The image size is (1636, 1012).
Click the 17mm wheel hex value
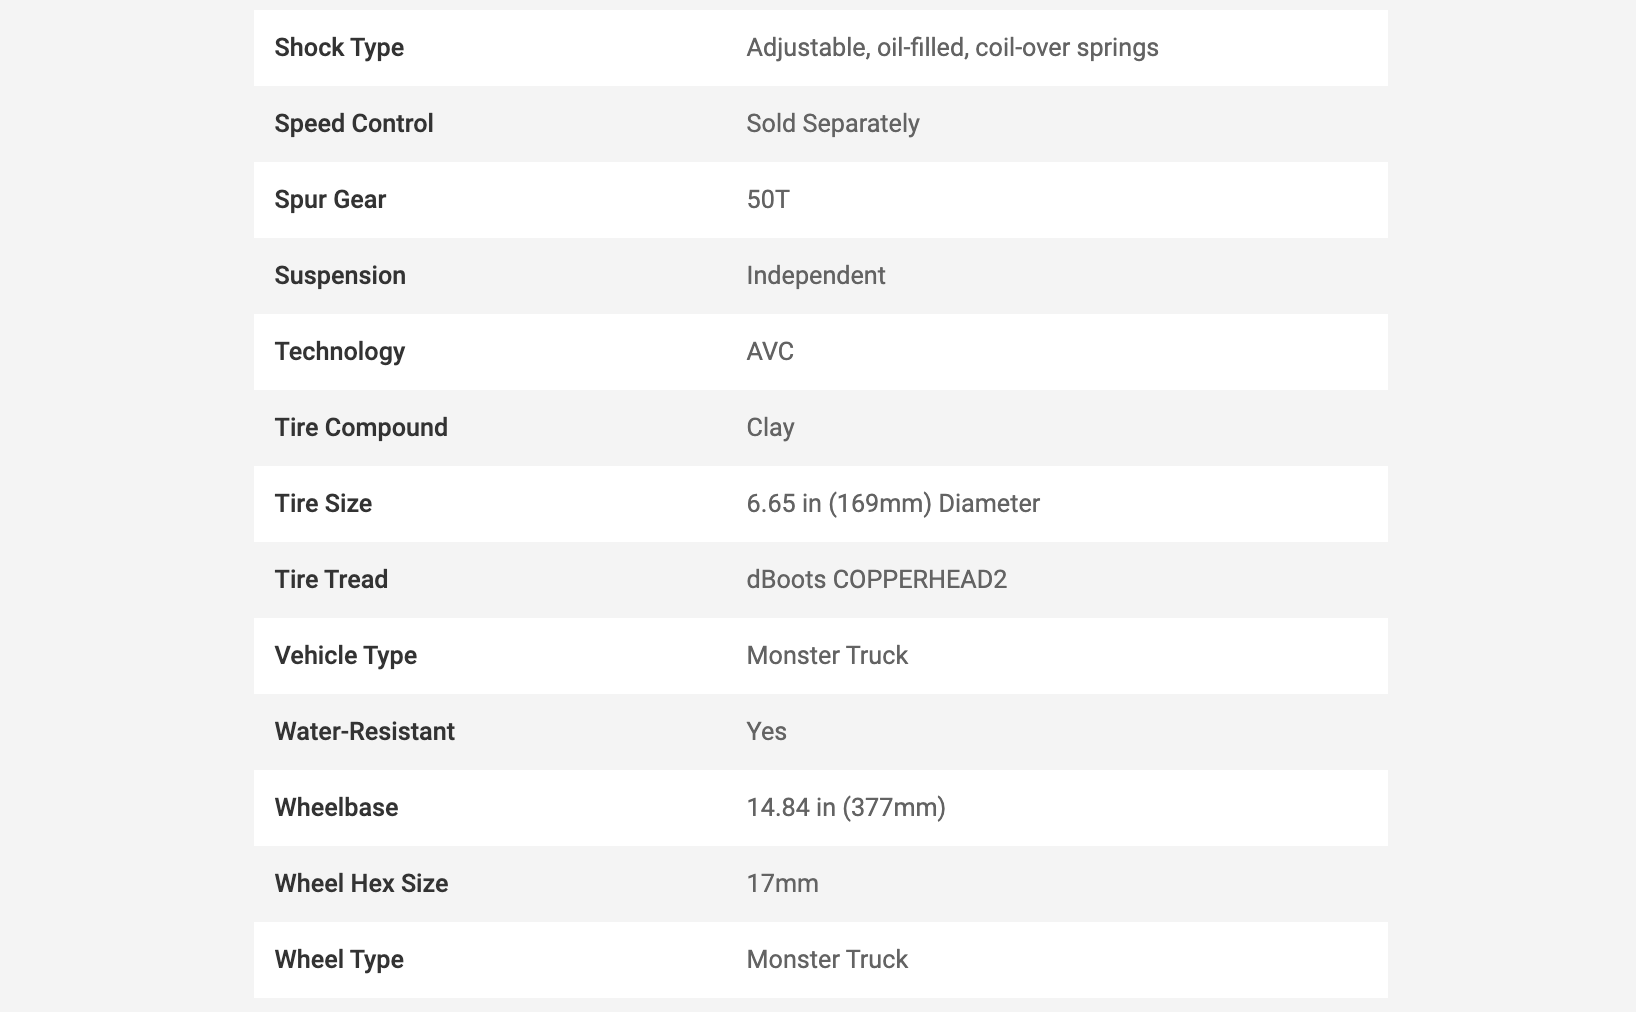[783, 884]
